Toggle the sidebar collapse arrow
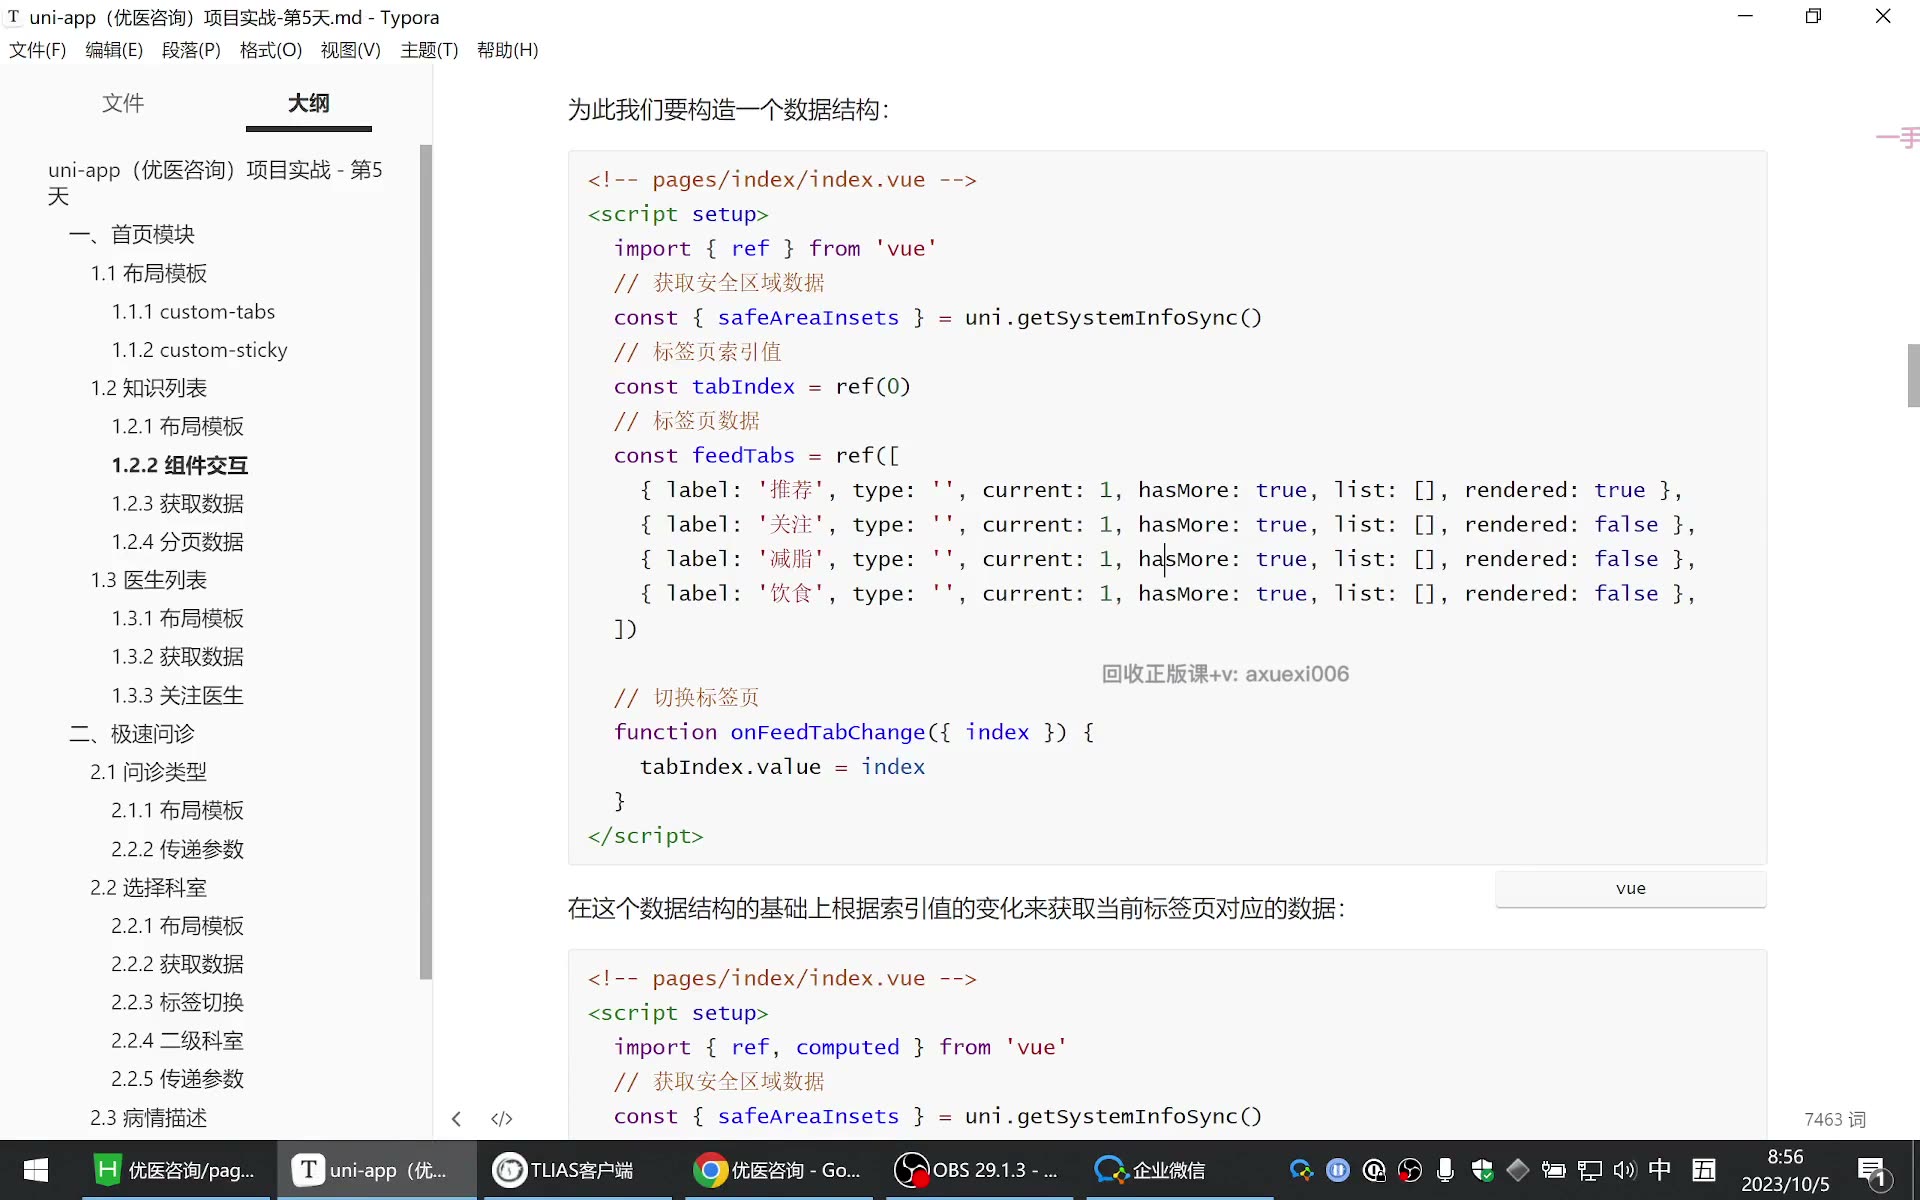The width and height of the screenshot is (1920, 1200). [x=456, y=1119]
